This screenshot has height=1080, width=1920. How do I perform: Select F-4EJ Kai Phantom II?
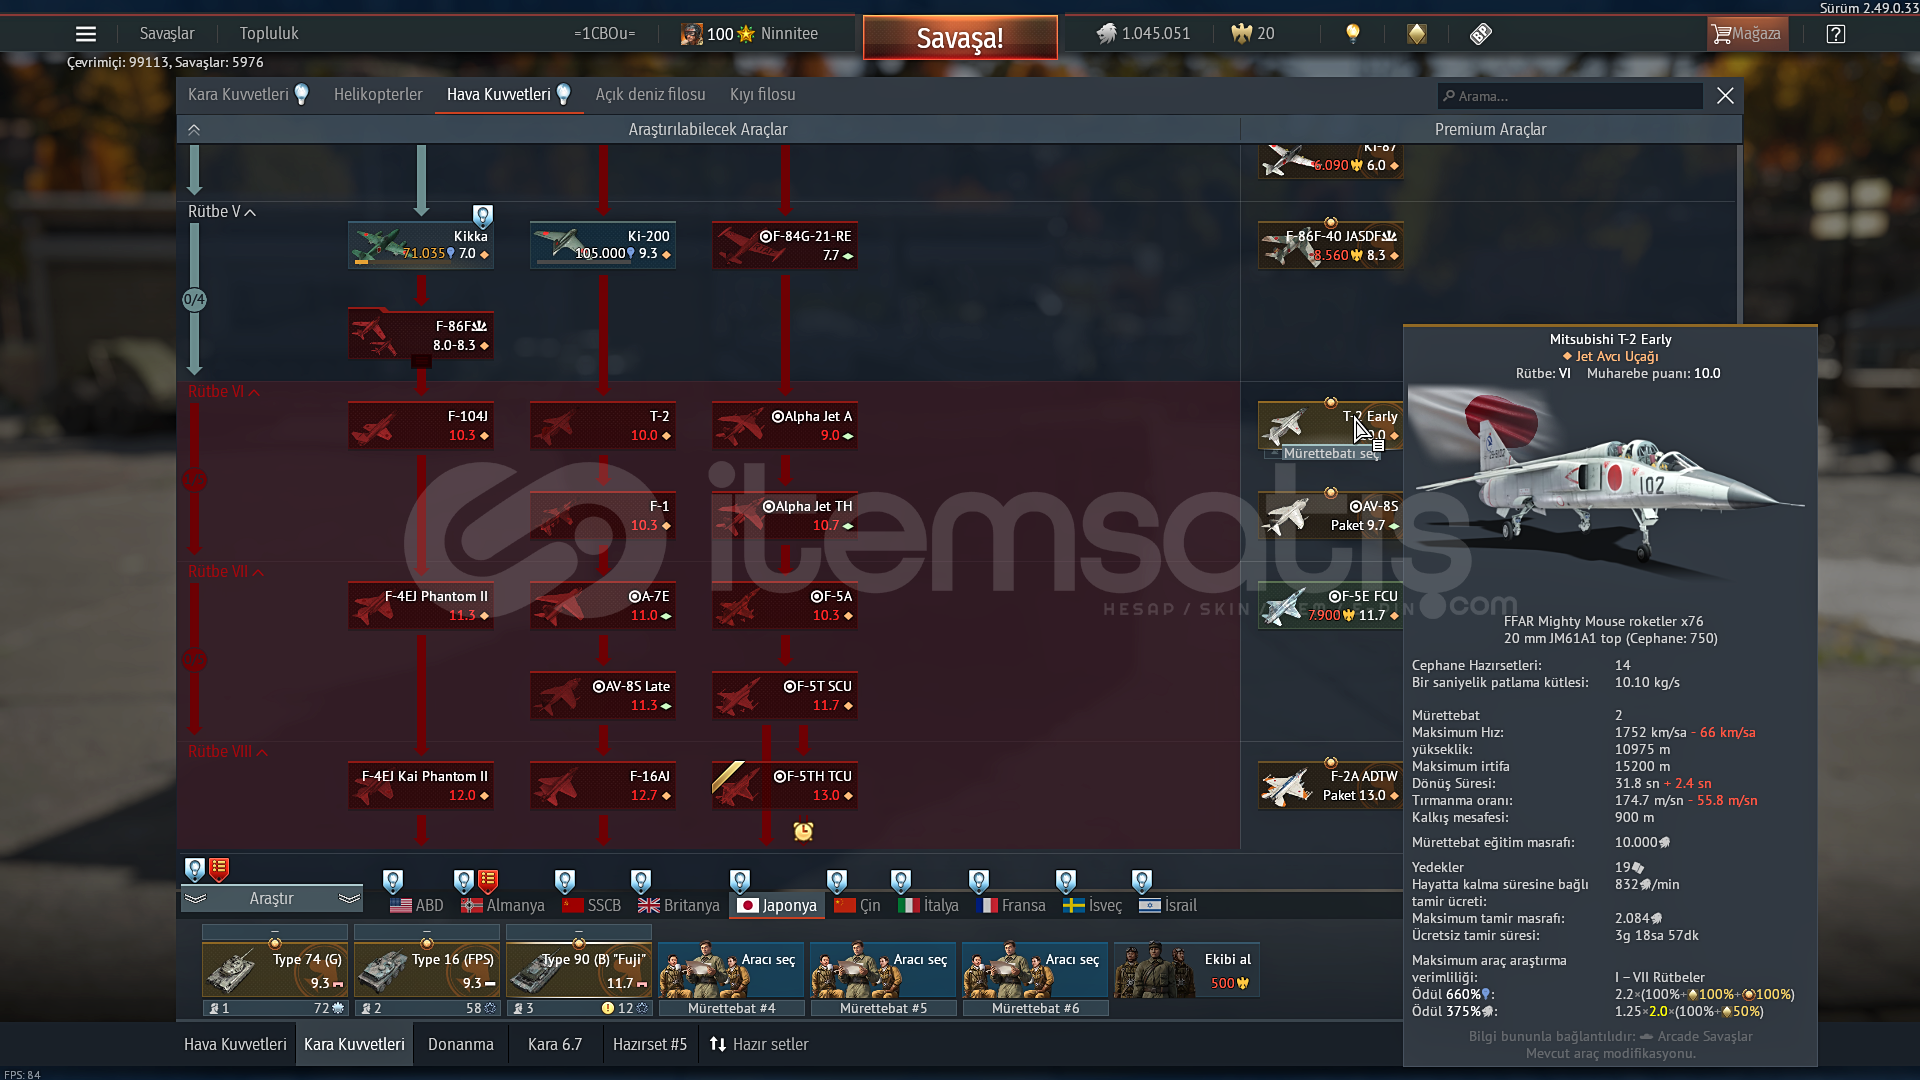(x=421, y=785)
